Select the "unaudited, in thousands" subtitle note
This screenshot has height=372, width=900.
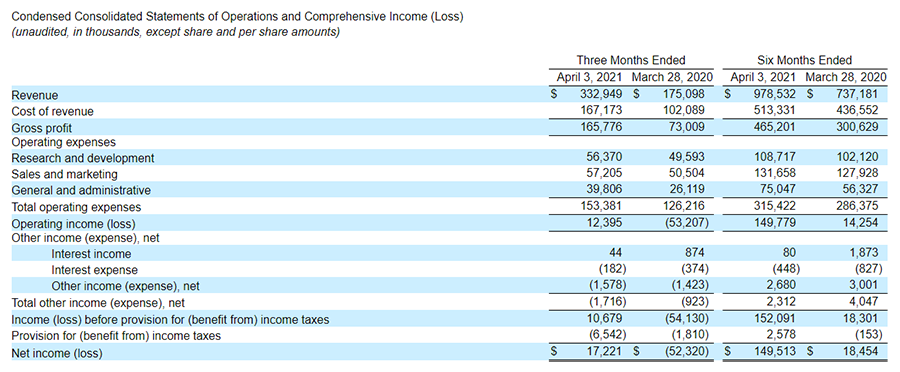[176, 33]
